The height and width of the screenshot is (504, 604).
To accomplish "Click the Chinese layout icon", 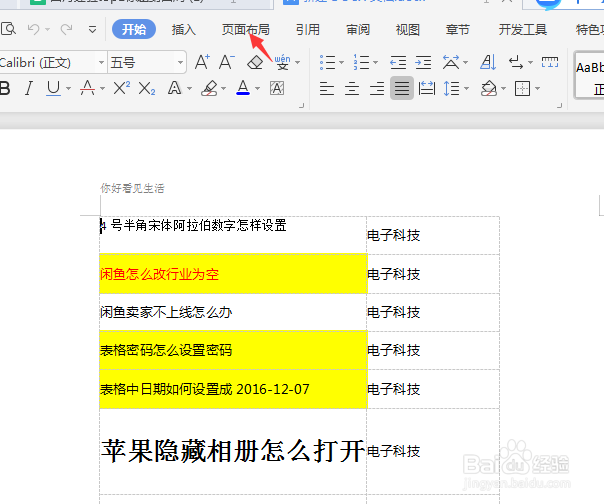I will [451, 62].
